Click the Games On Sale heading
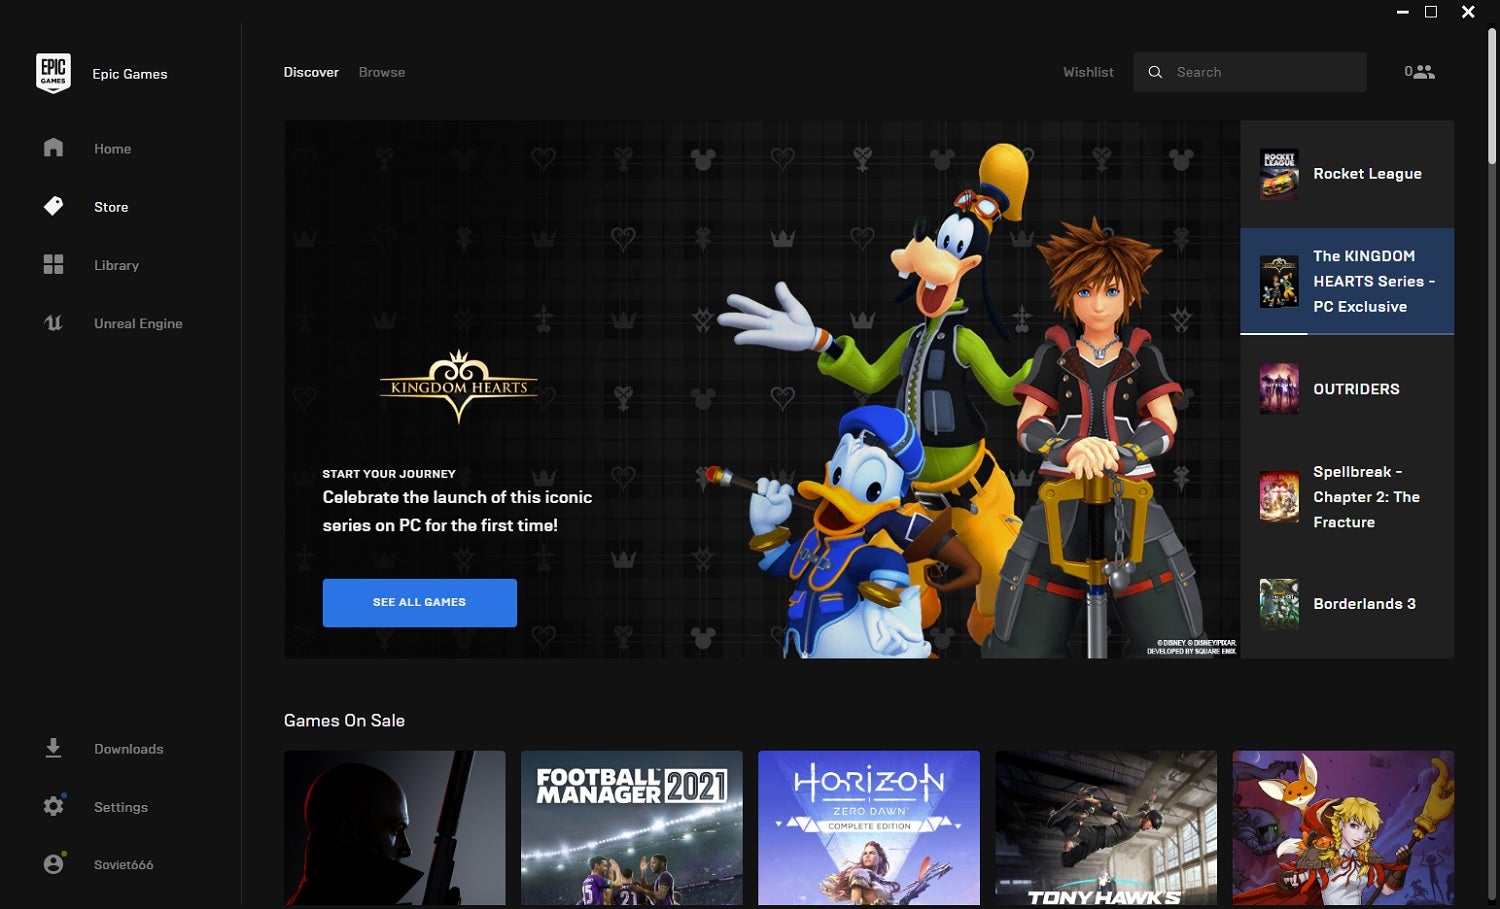The height and width of the screenshot is (909, 1500). tap(344, 720)
